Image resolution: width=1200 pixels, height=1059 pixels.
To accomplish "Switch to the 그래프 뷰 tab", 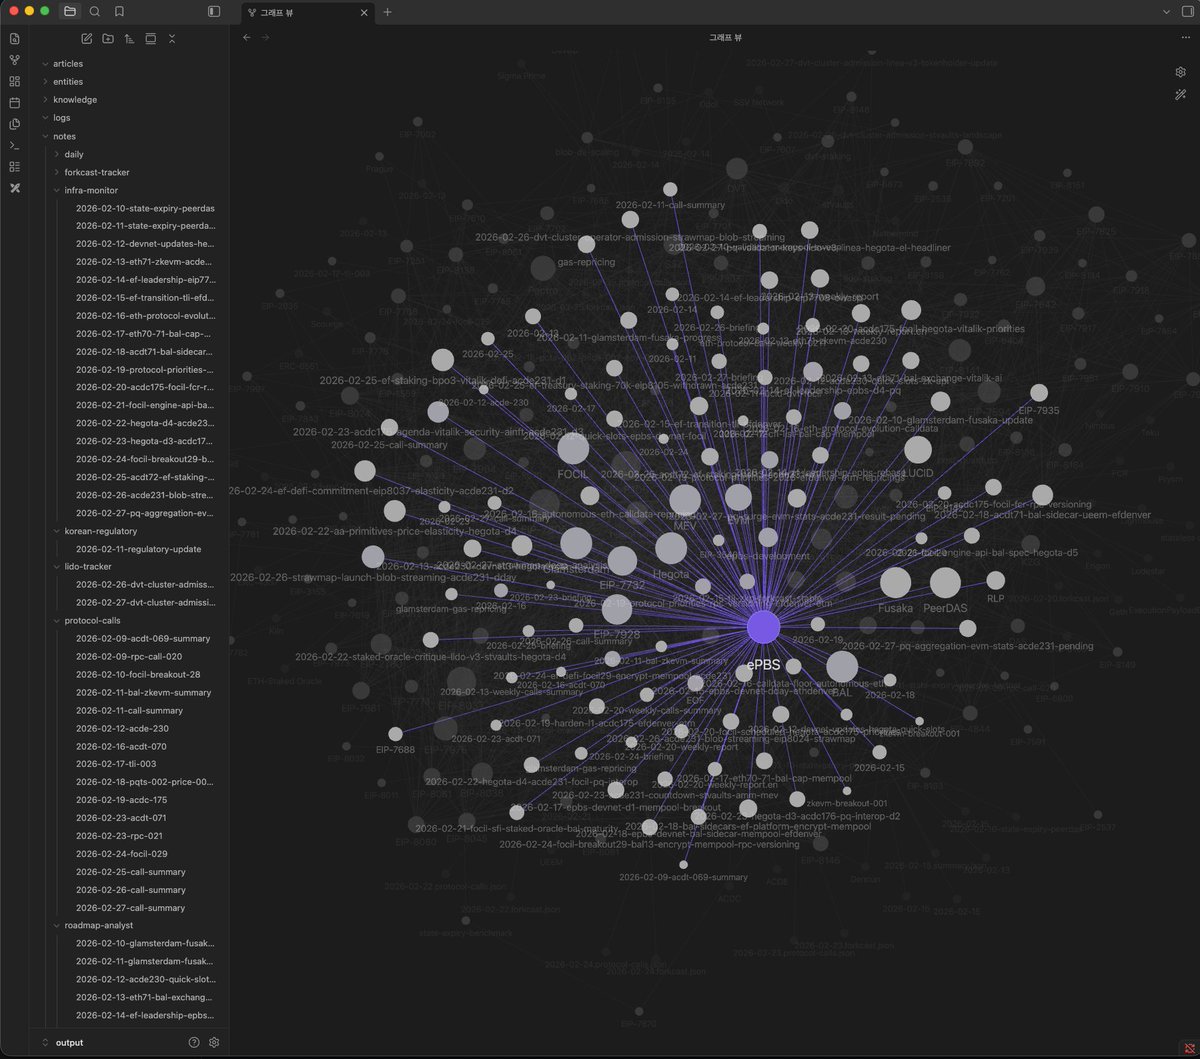I will click(306, 12).
